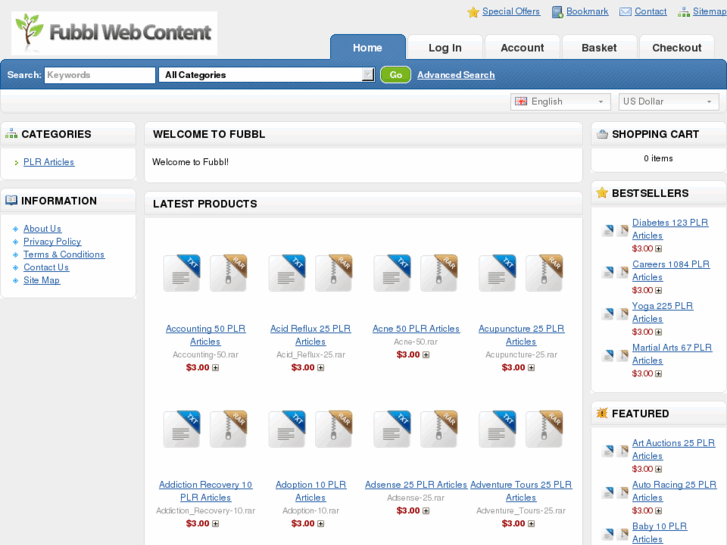Click the Sitemap tree icon
Viewport: 727px width, 545px height.
tap(683, 12)
